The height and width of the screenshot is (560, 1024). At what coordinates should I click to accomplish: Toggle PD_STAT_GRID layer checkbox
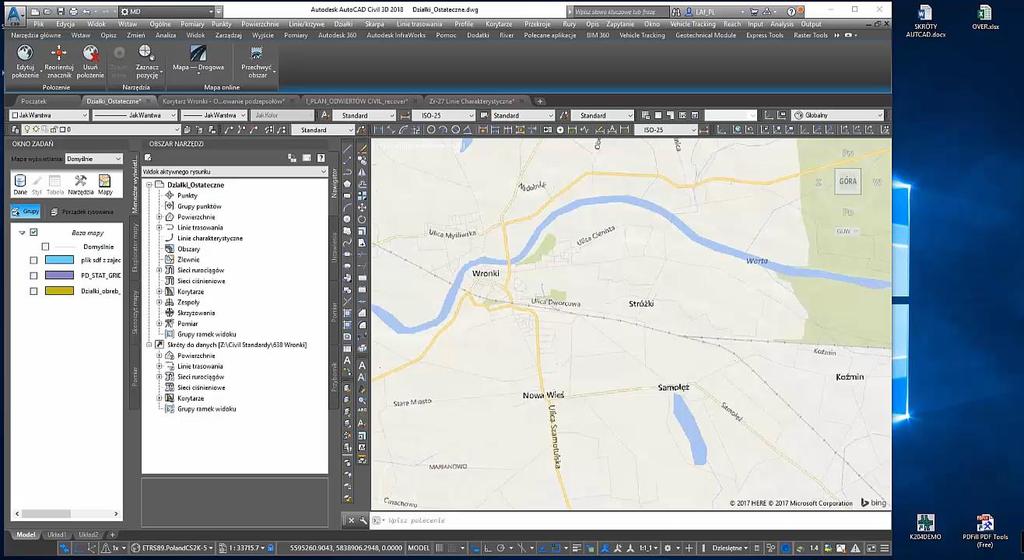(x=34, y=275)
